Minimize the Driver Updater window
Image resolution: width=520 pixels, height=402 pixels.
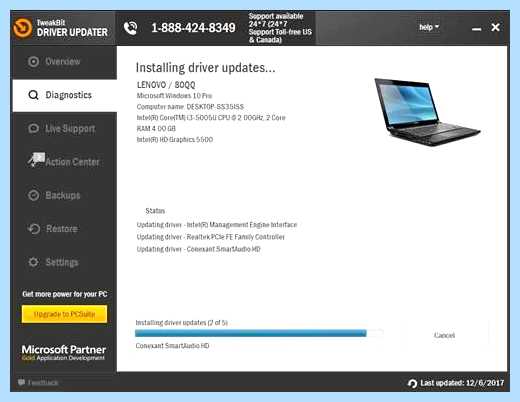tap(477, 29)
